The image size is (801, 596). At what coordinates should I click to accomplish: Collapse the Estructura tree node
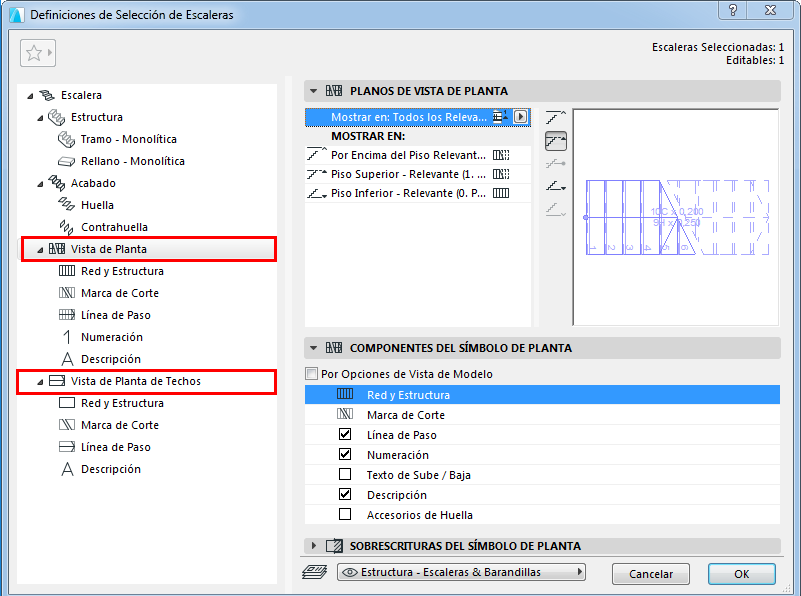coord(40,118)
